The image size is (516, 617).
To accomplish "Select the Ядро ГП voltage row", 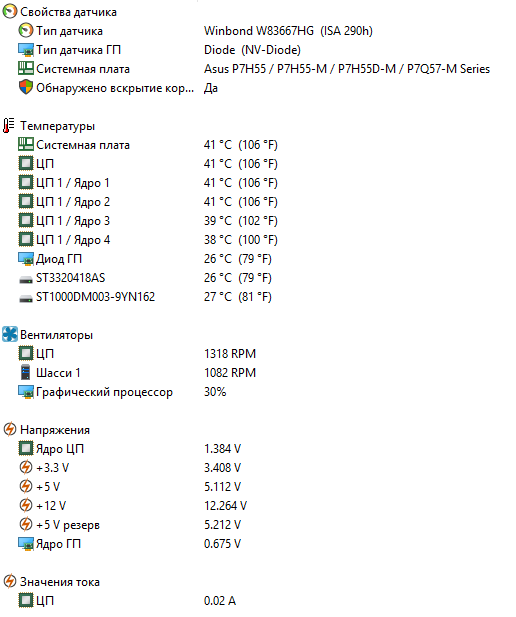I will 129,543.
